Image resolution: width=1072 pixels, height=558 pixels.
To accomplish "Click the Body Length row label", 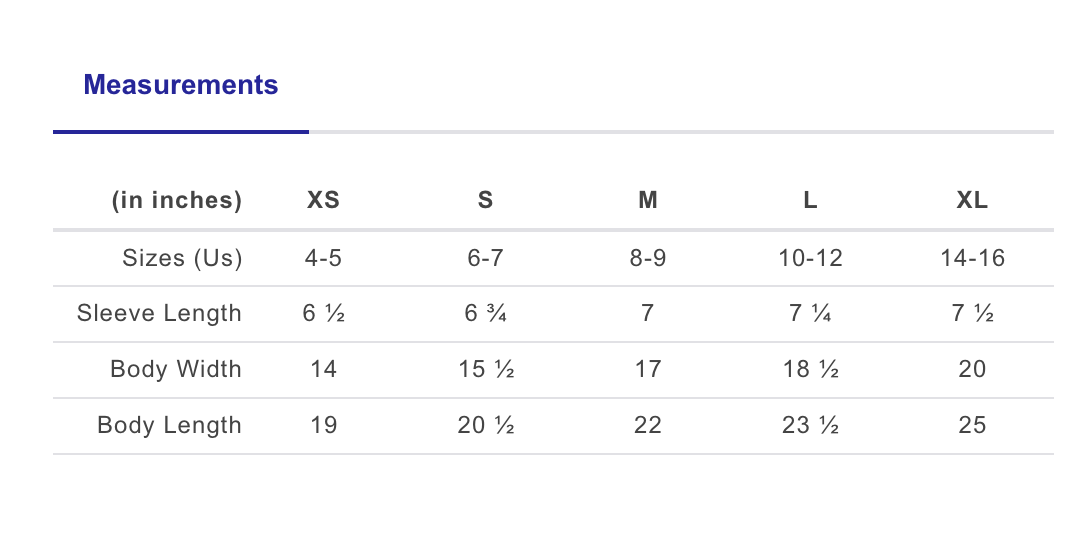I will [170, 425].
